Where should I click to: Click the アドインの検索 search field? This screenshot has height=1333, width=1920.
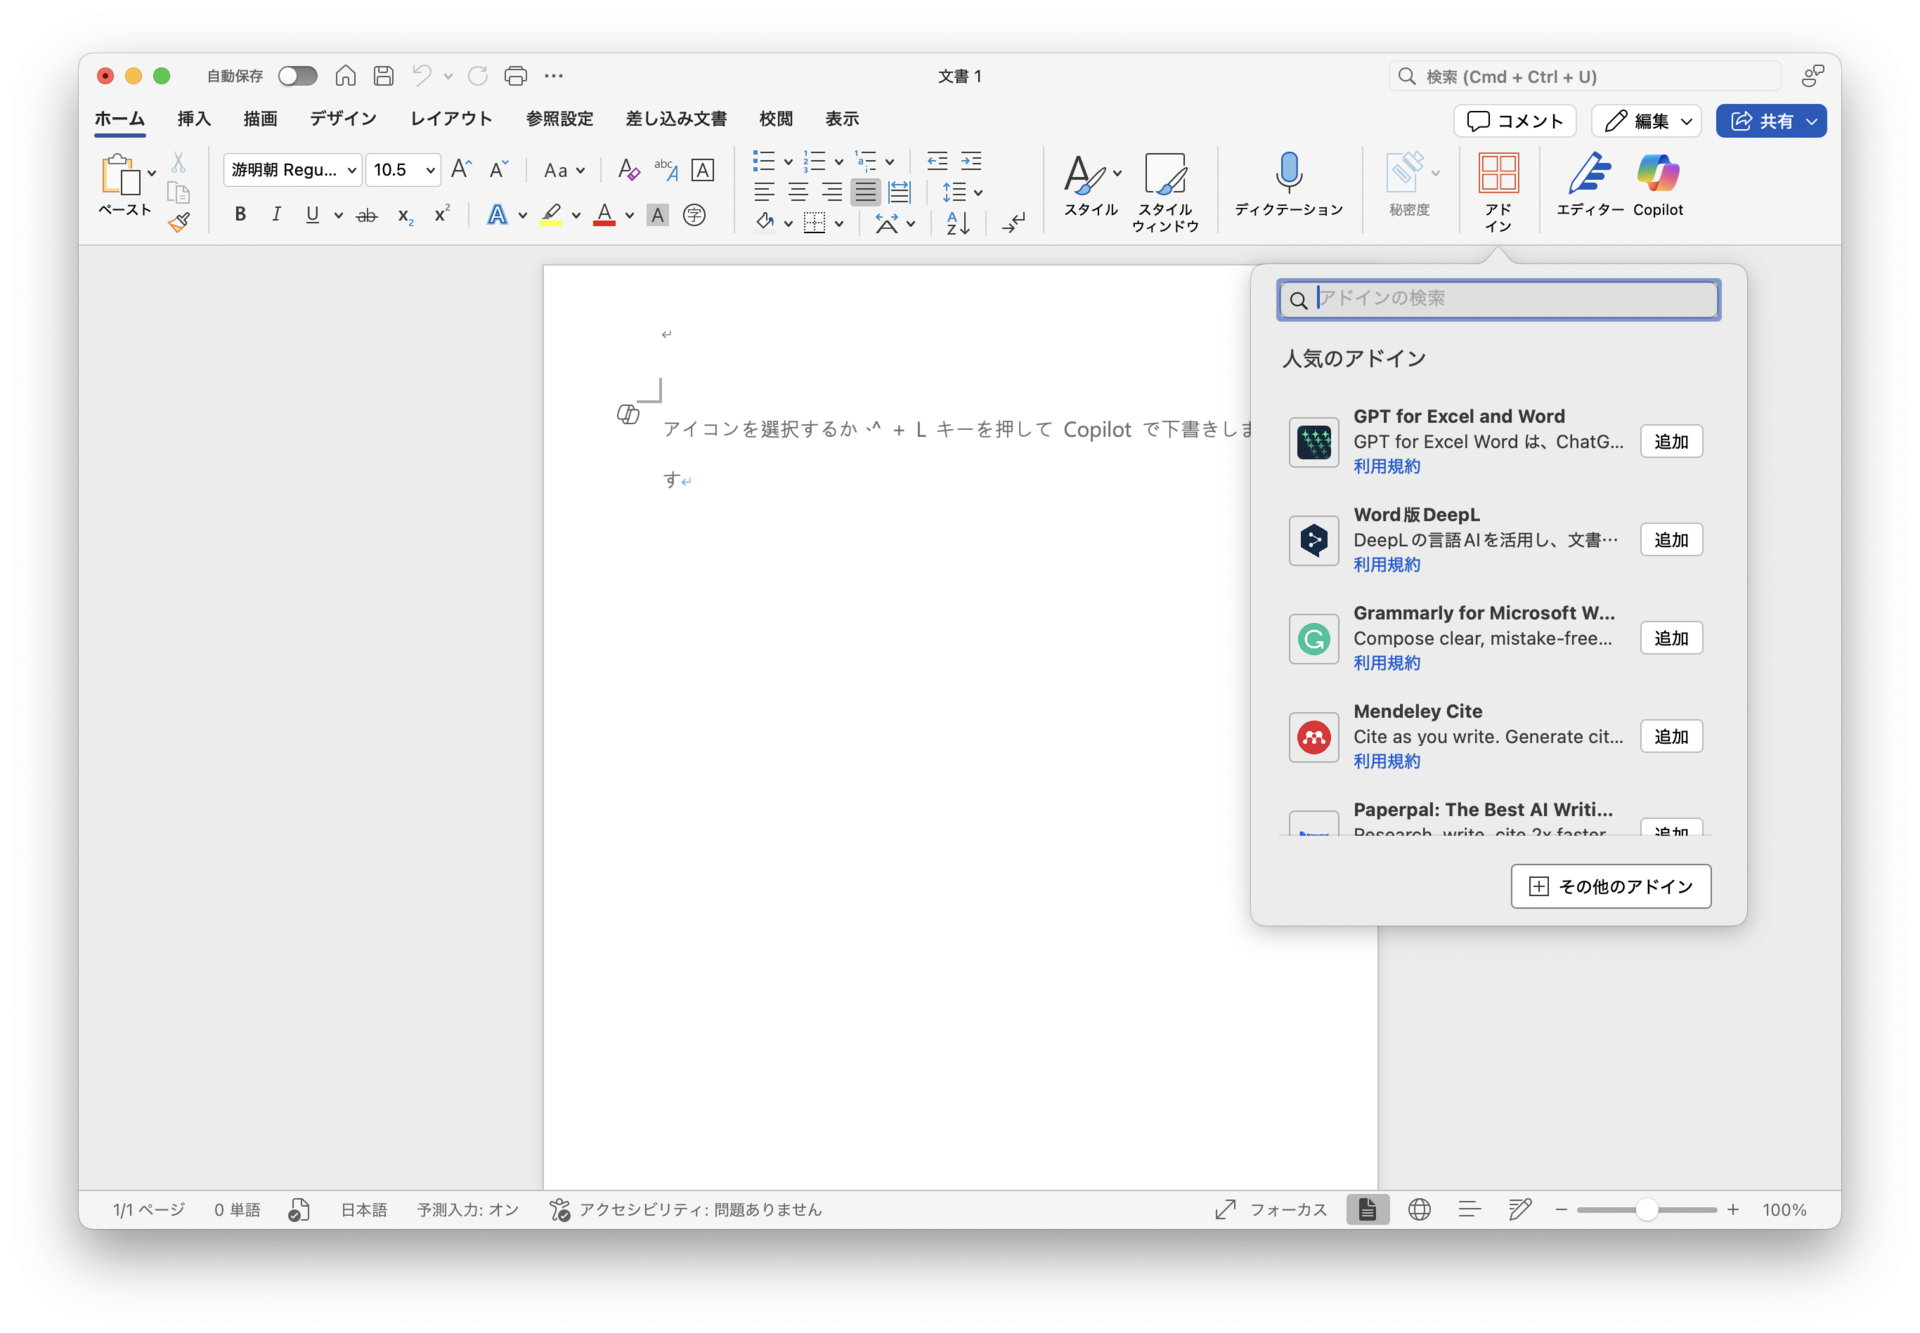click(1498, 299)
